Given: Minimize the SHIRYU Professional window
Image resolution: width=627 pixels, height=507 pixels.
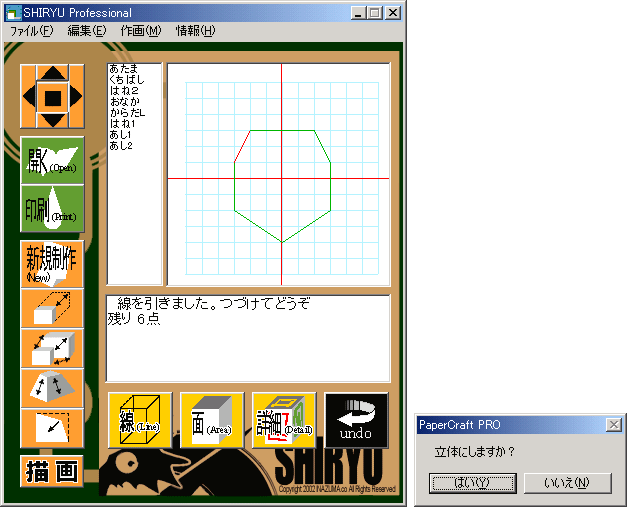Looking at the screenshot, I should pos(358,13).
